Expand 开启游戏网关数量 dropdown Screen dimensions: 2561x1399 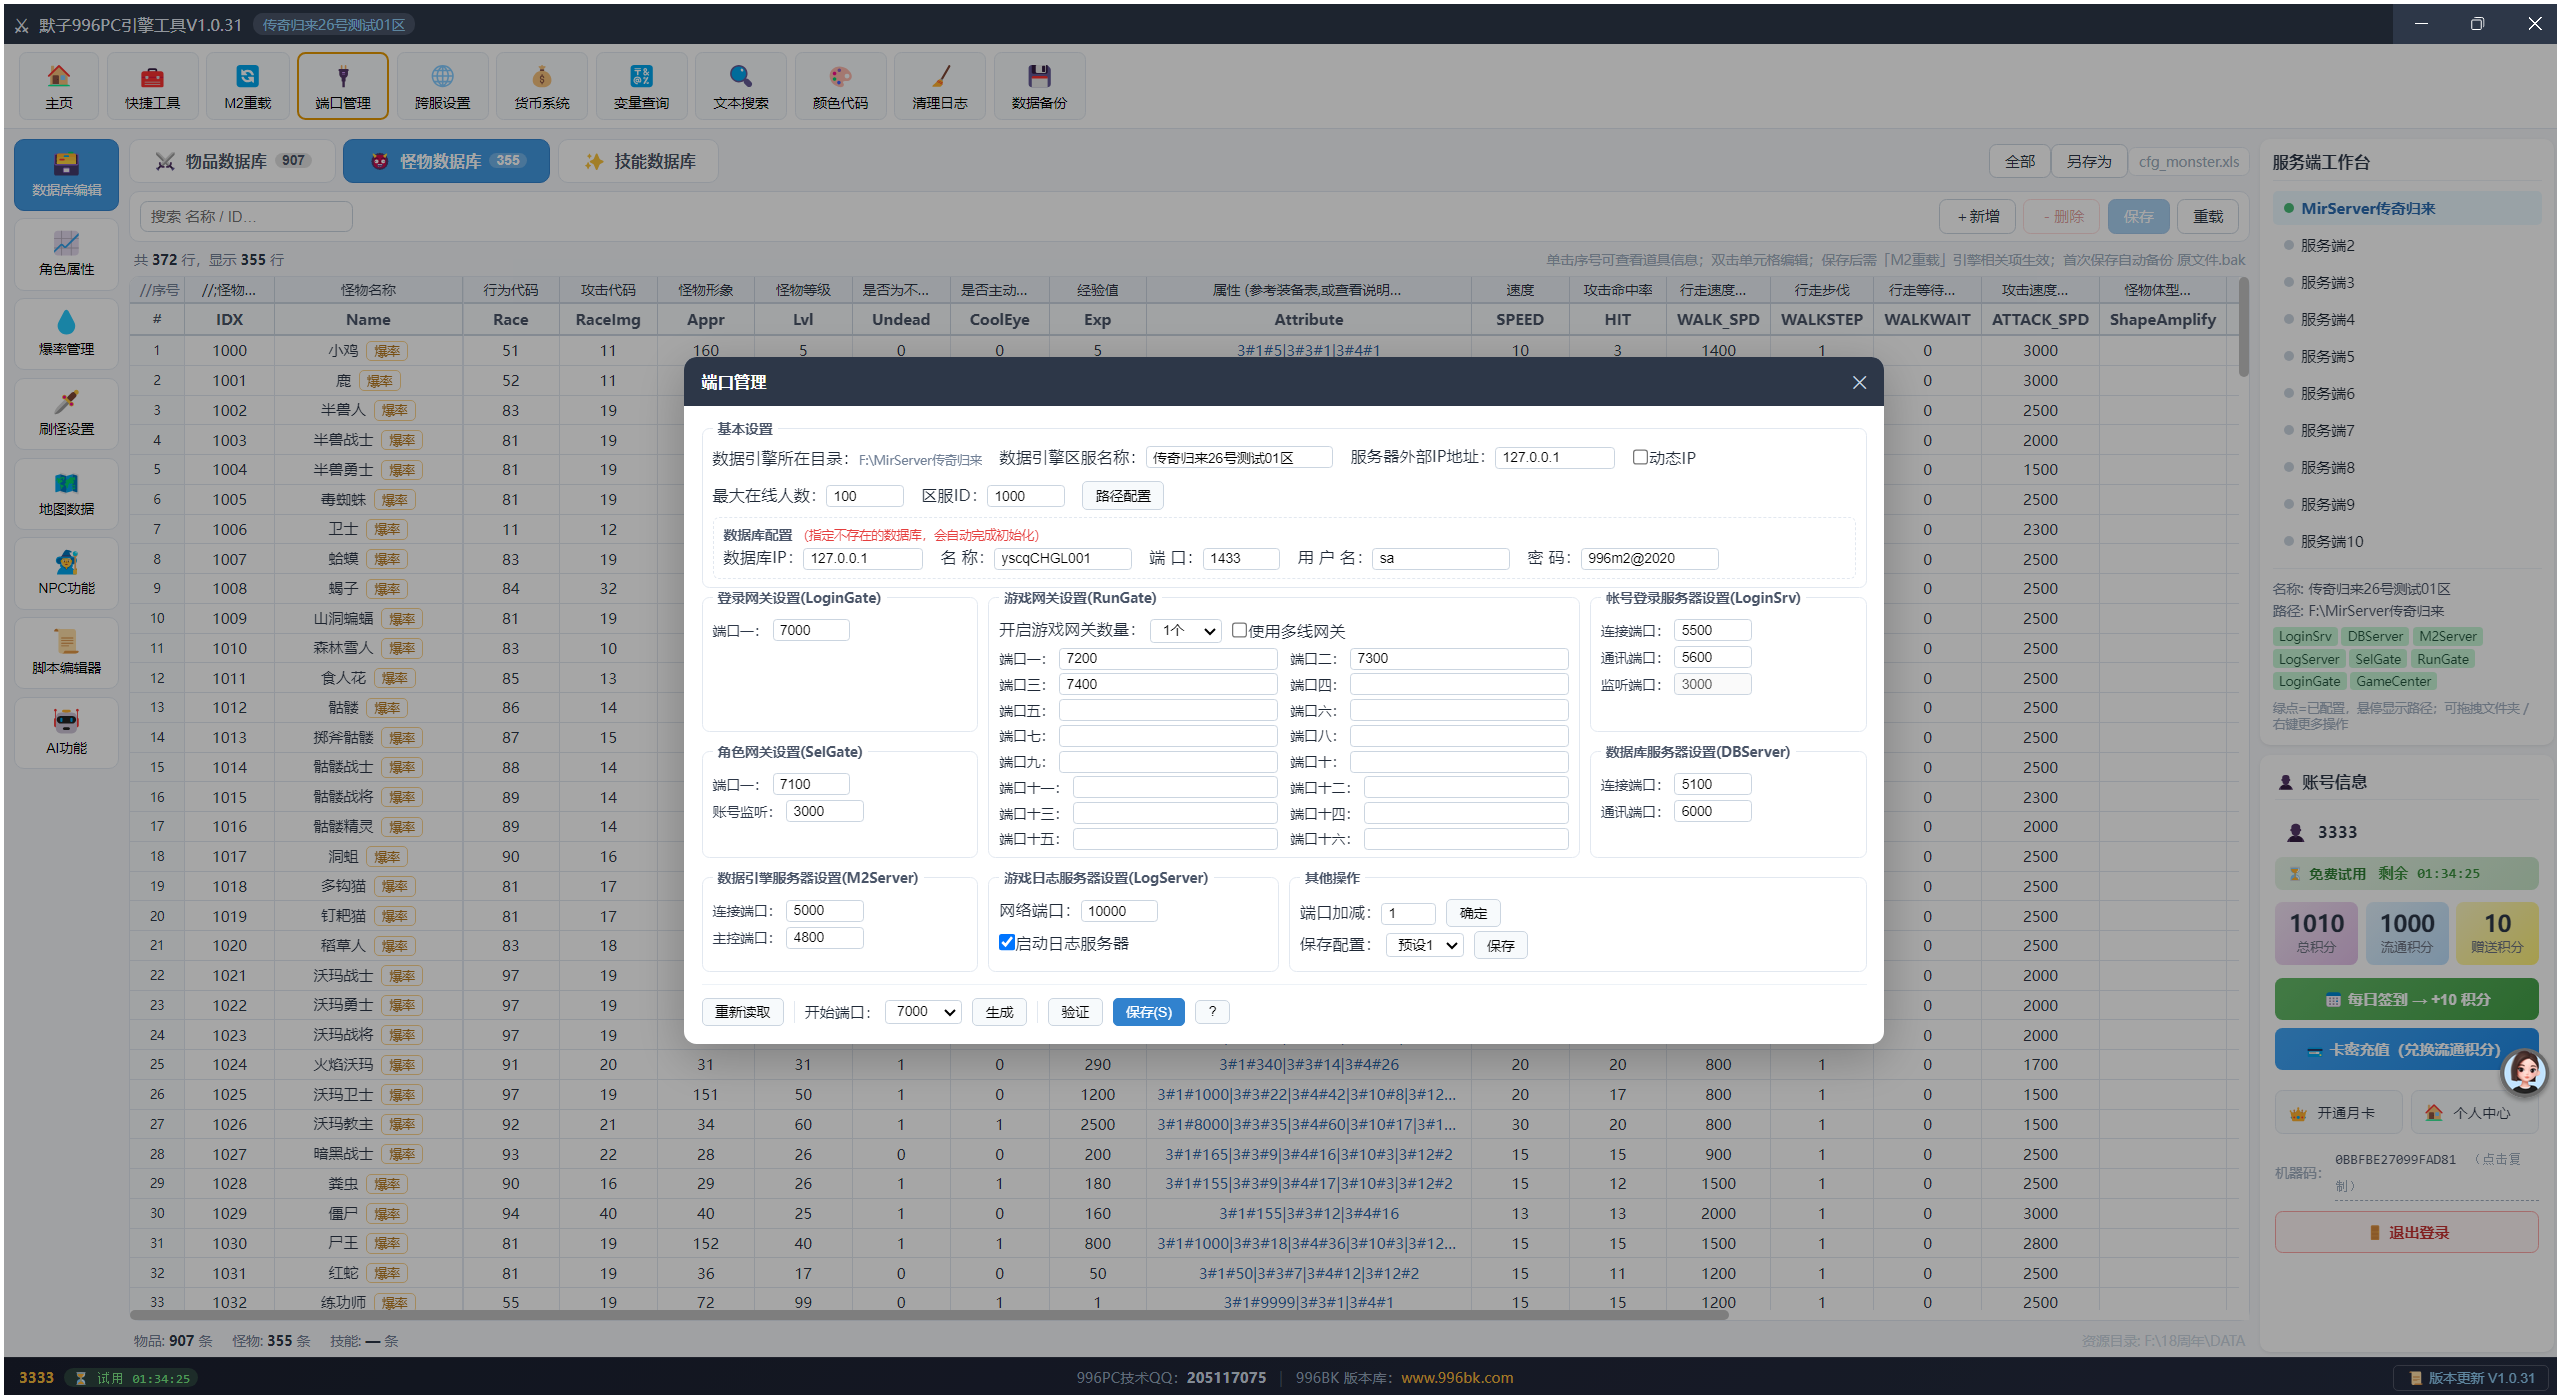click(x=1186, y=630)
